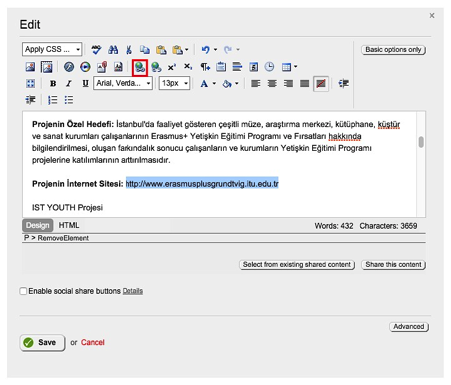
Task: Create a bulleted list
Action: tap(69, 100)
